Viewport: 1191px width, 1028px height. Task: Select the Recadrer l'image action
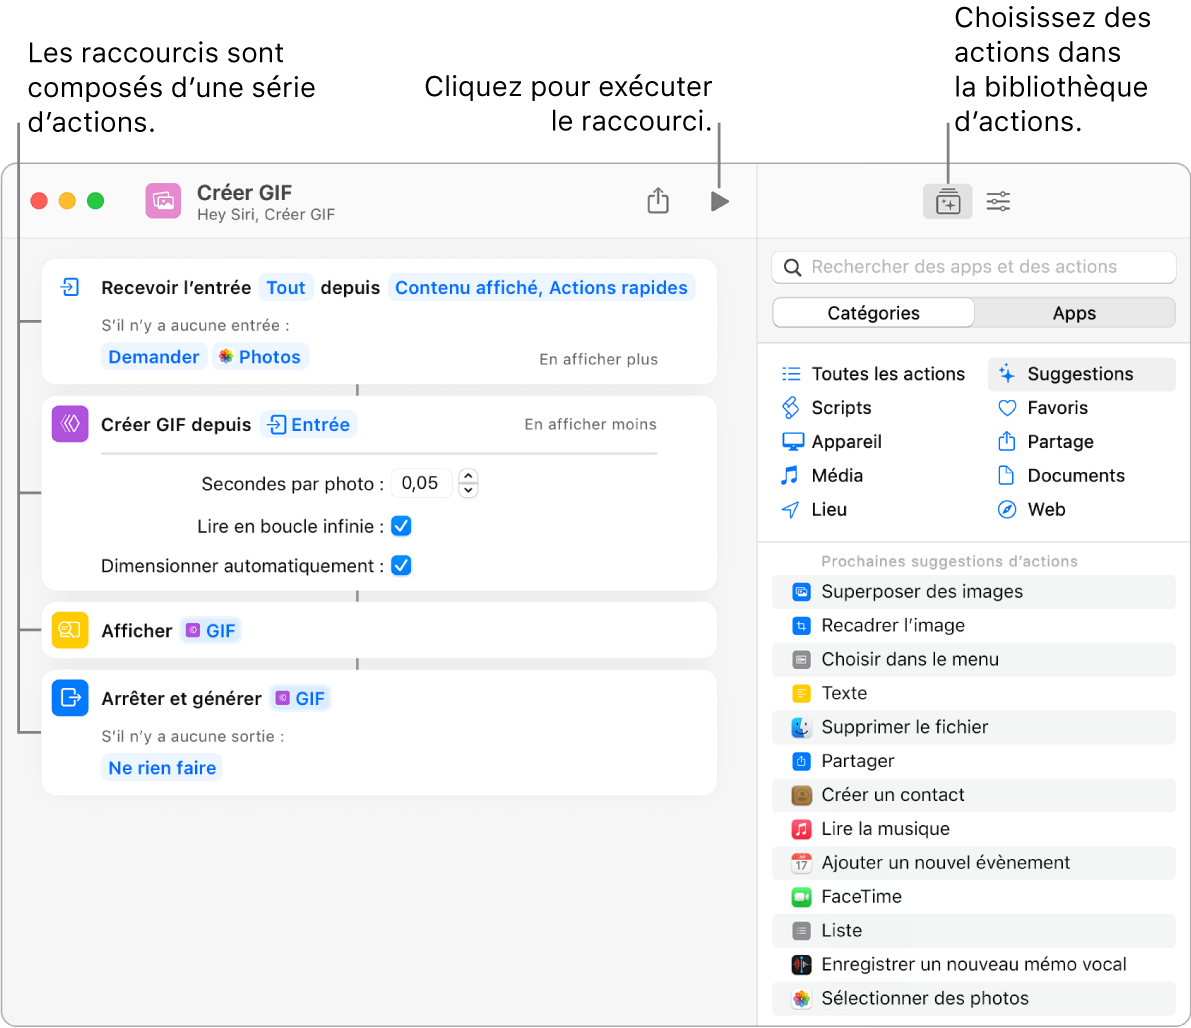coord(974,625)
